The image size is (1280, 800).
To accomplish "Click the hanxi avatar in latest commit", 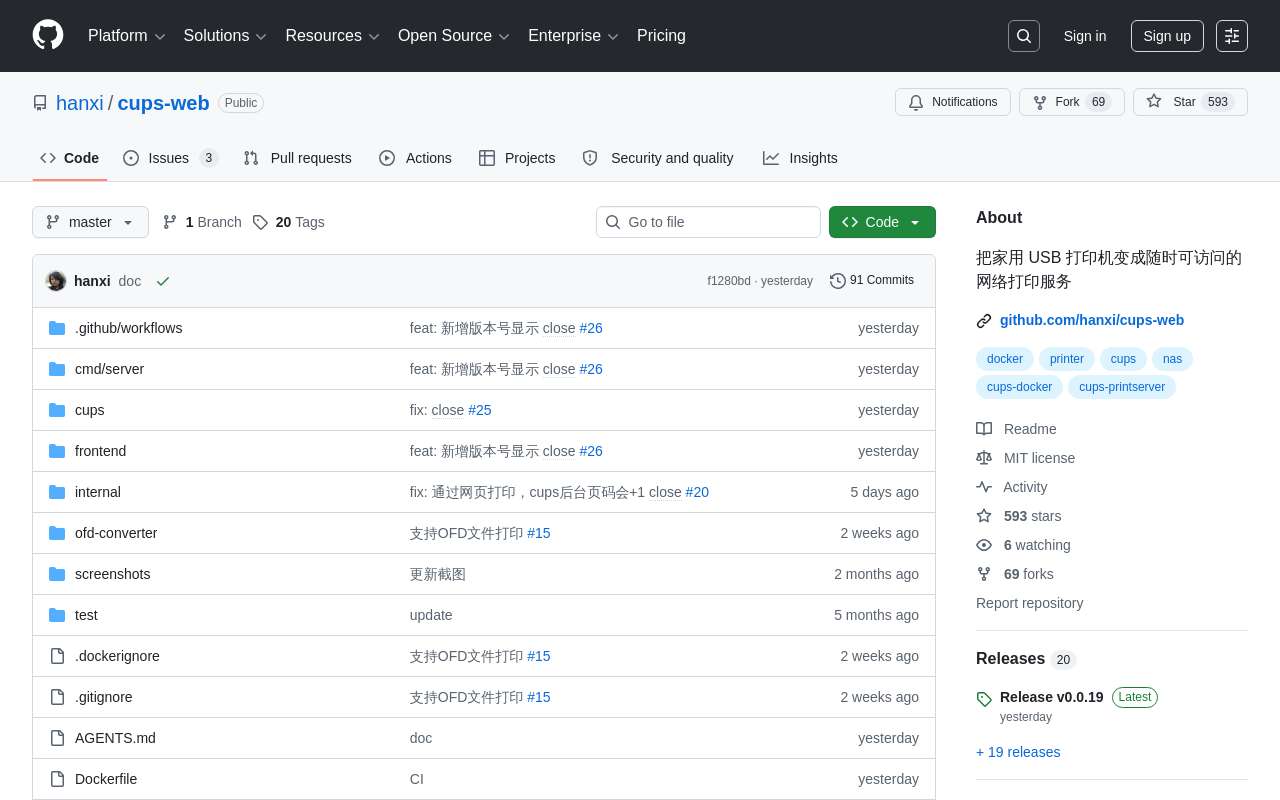I will pyautogui.click(x=56, y=281).
